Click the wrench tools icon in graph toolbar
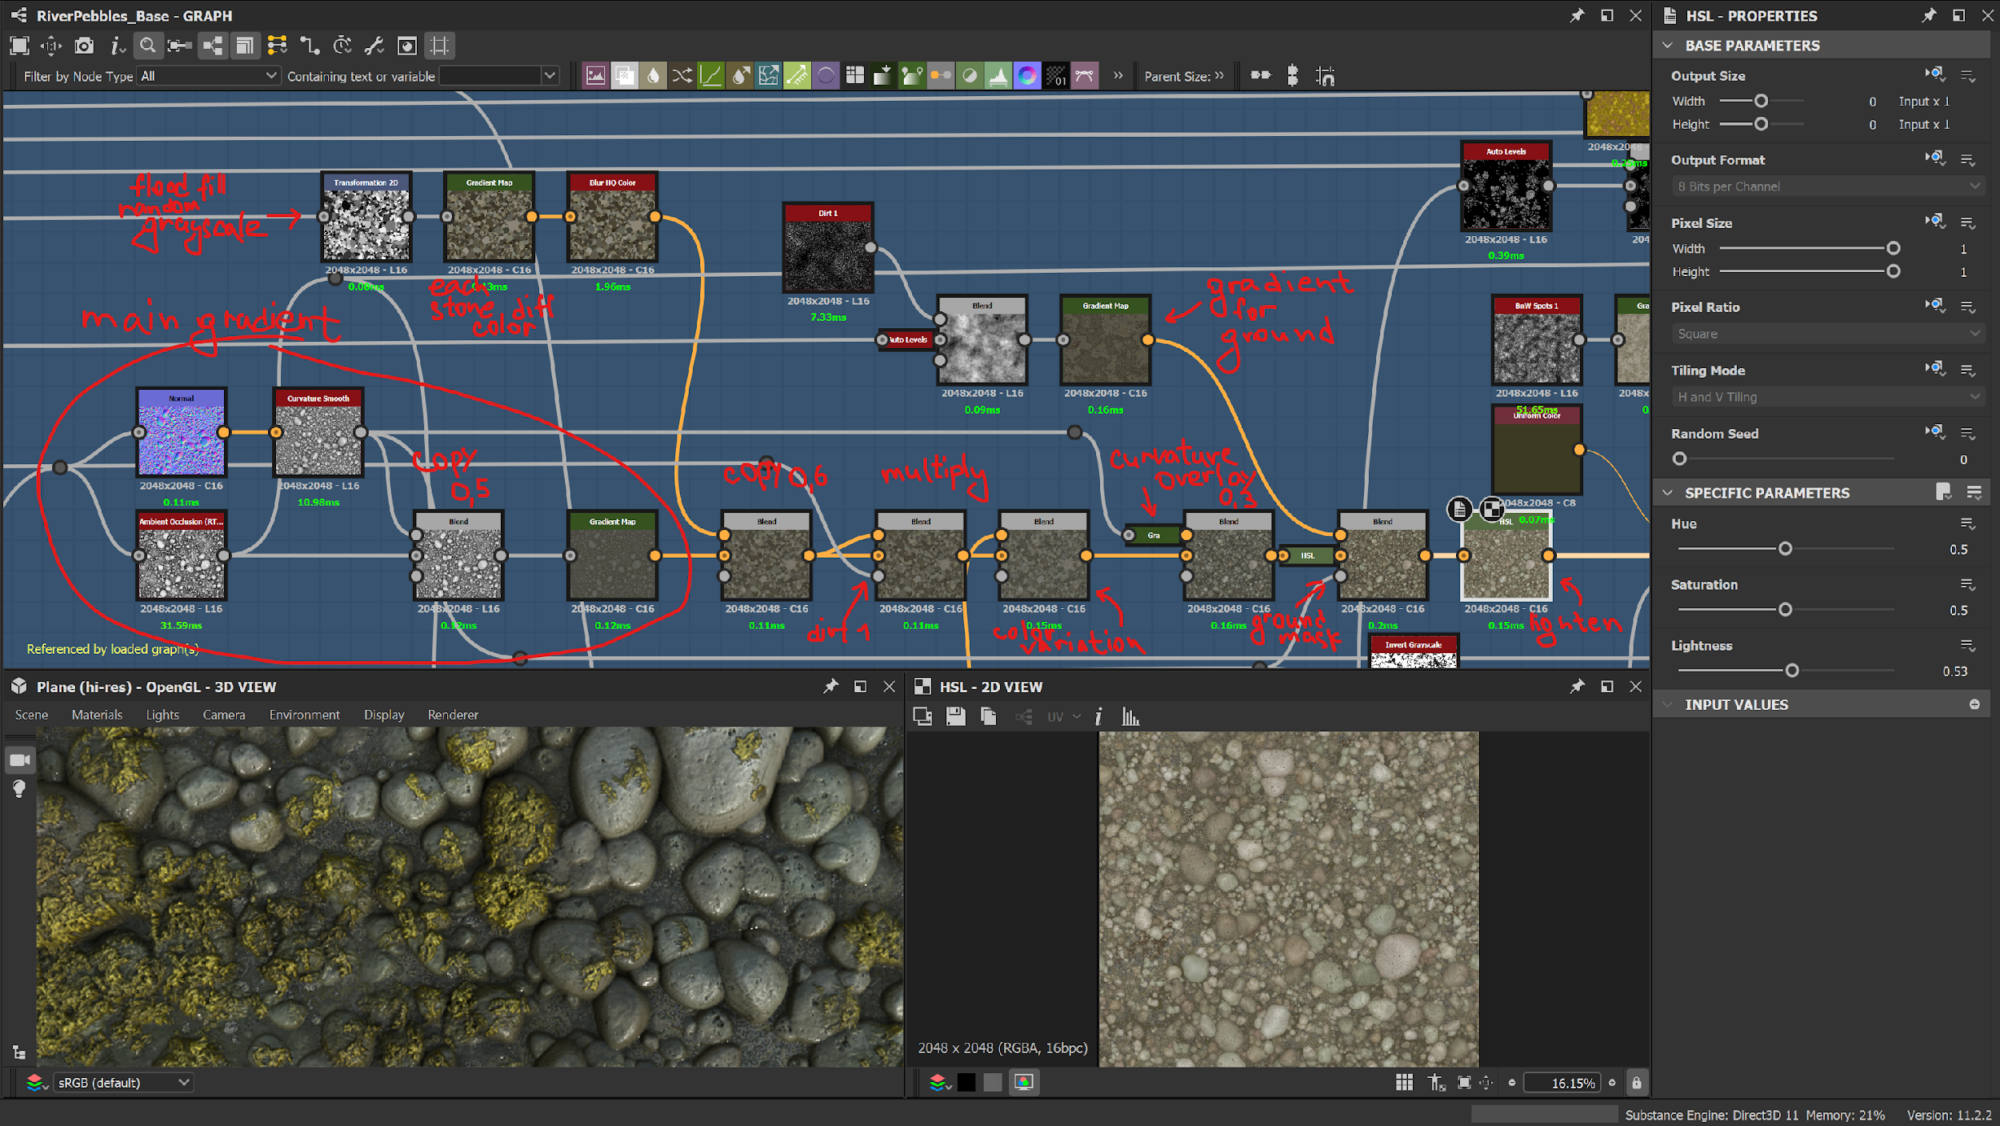The image size is (2000, 1126). click(374, 46)
